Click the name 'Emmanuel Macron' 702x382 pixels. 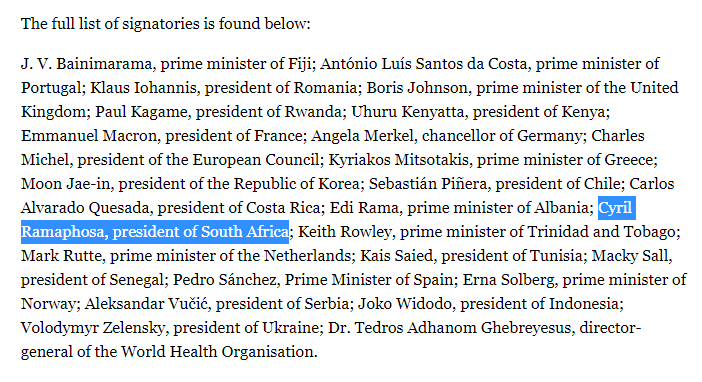(89, 136)
